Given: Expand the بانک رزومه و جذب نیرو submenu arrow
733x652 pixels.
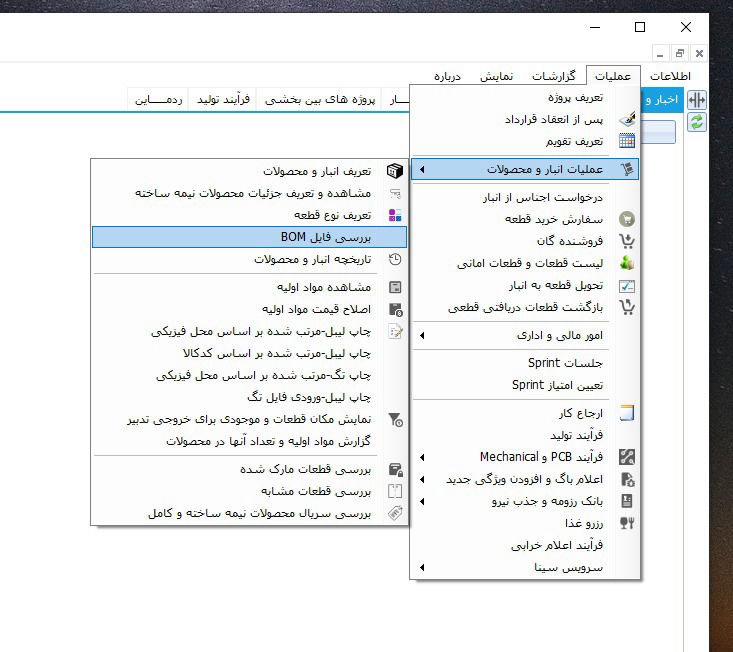Looking at the screenshot, I should (x=422, y=502).
